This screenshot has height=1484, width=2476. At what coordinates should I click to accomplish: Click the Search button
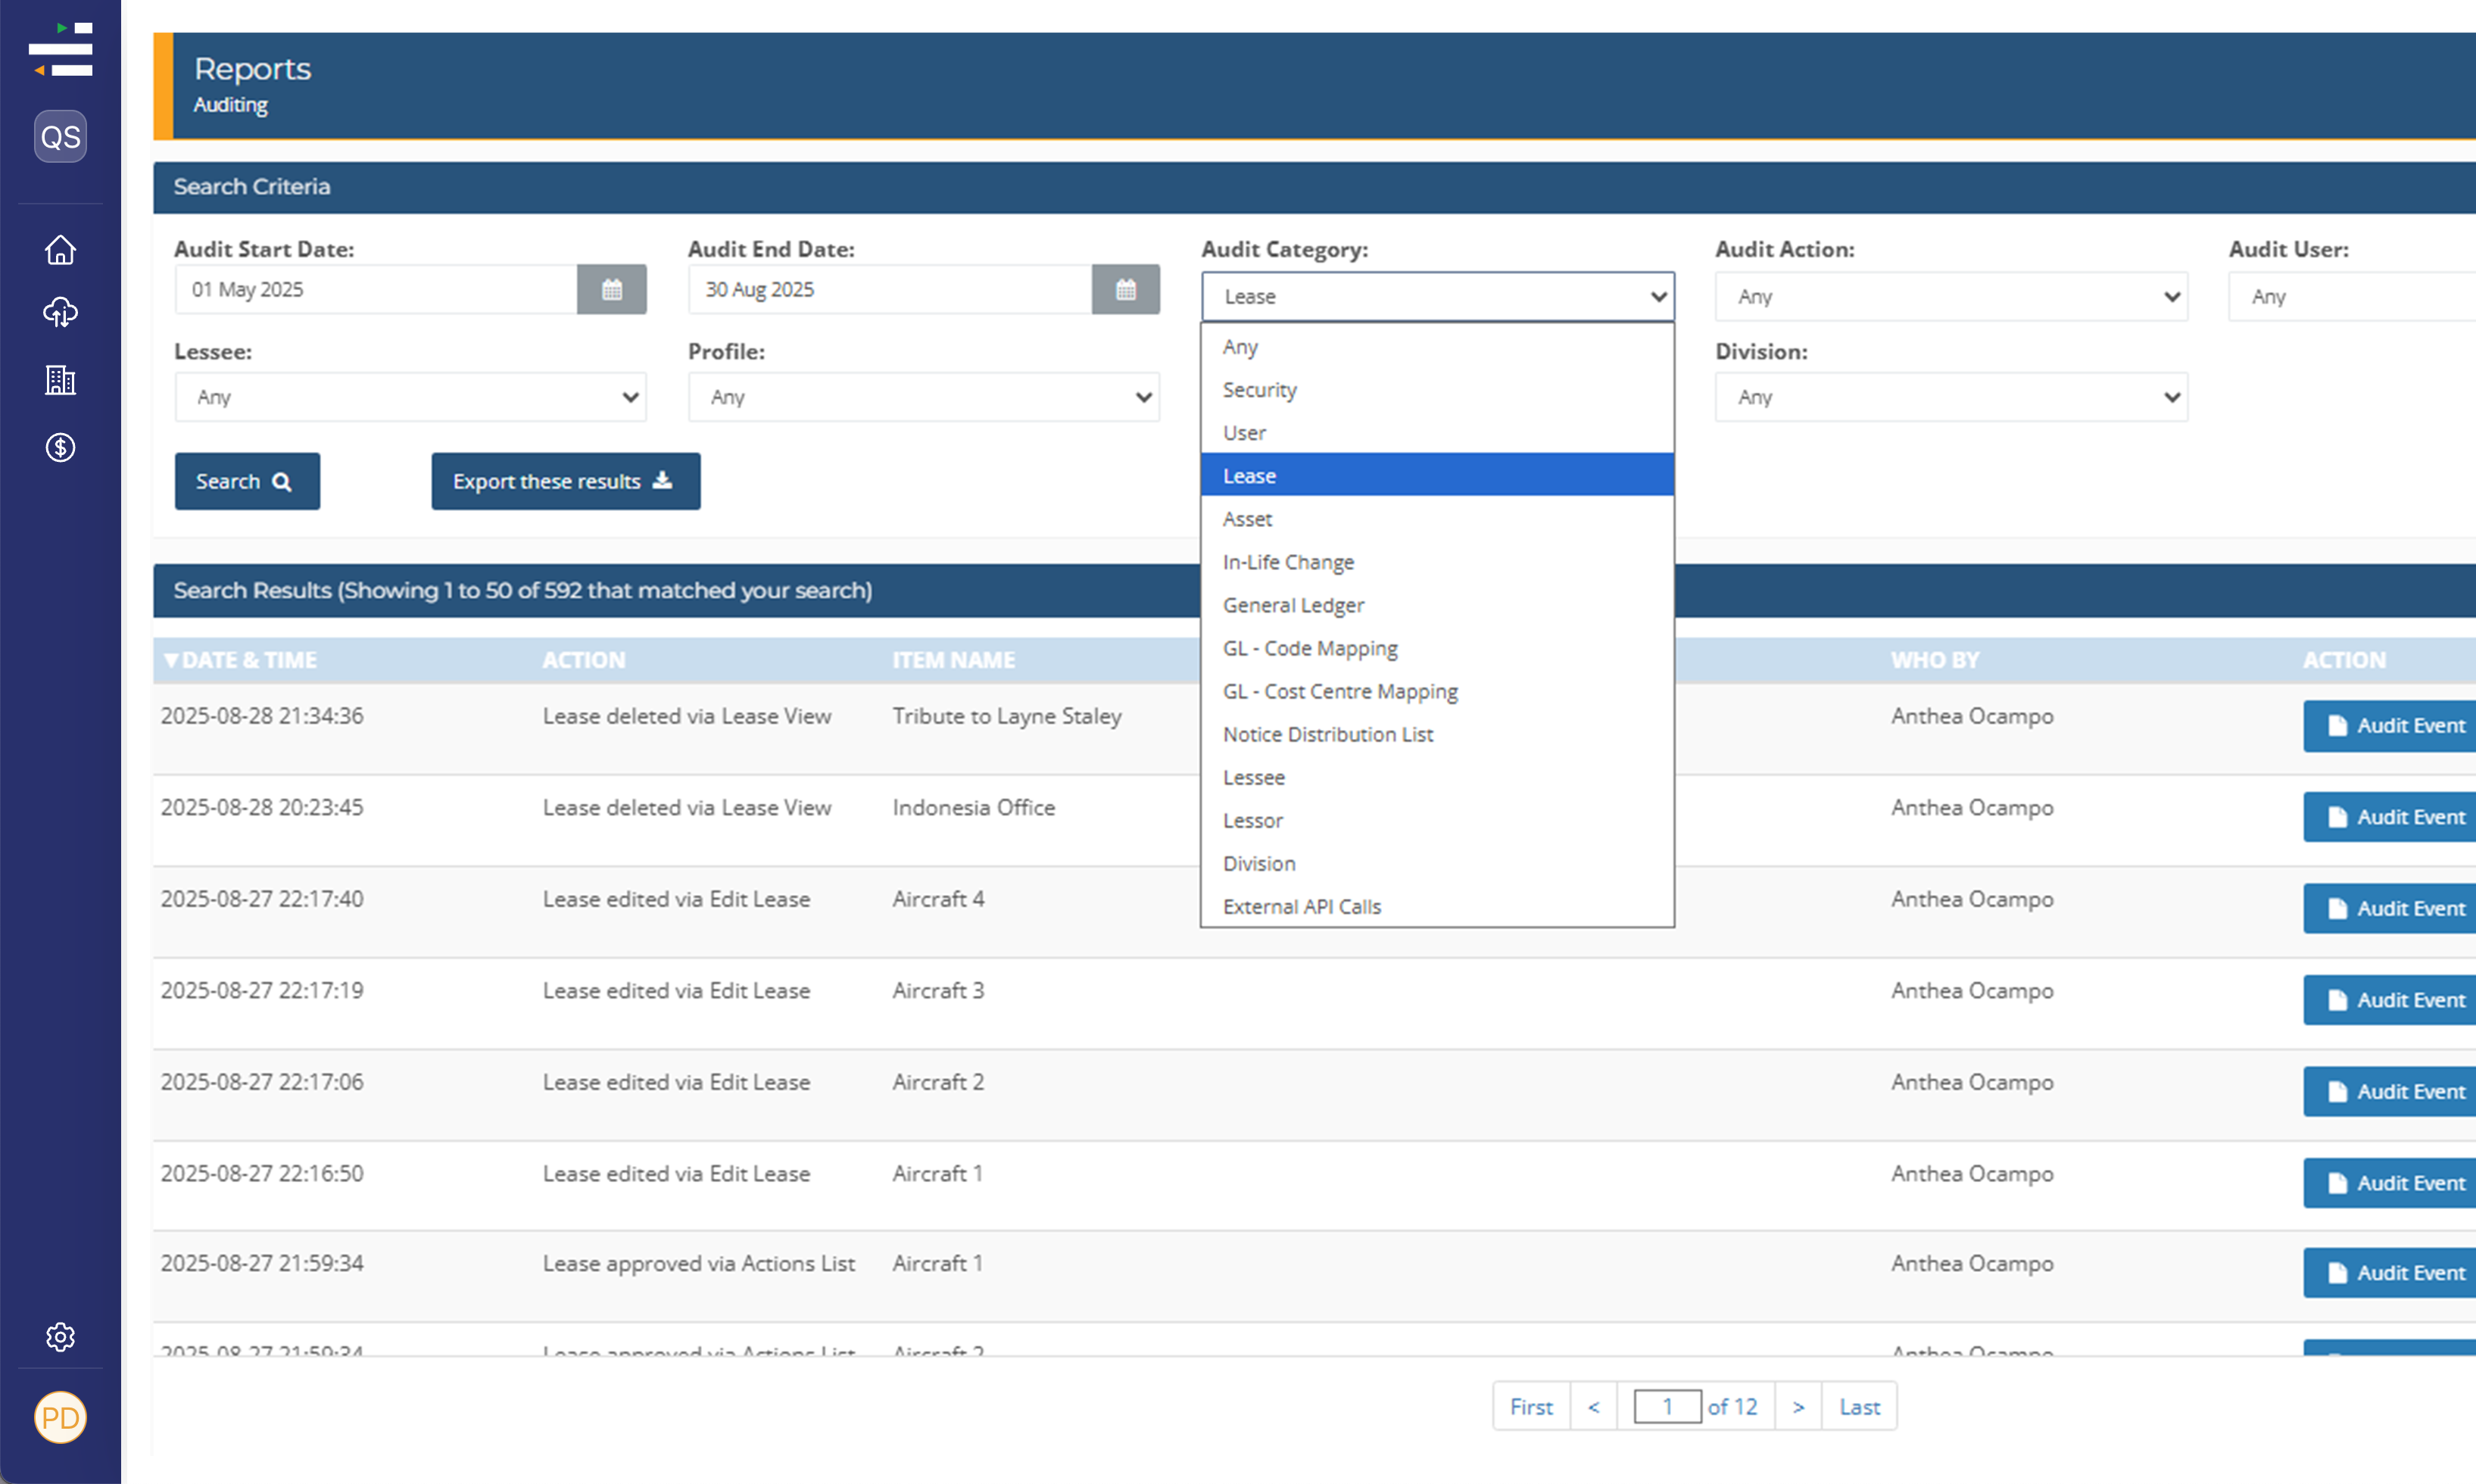tap(246, 481)
